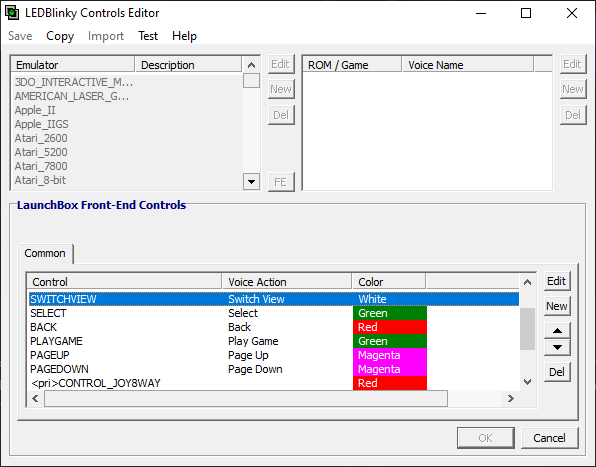The width and height of the screenshot is (596, 467).
Task: Select the Magenta color of PAGEUP
Action: click(x=390, y=355)
